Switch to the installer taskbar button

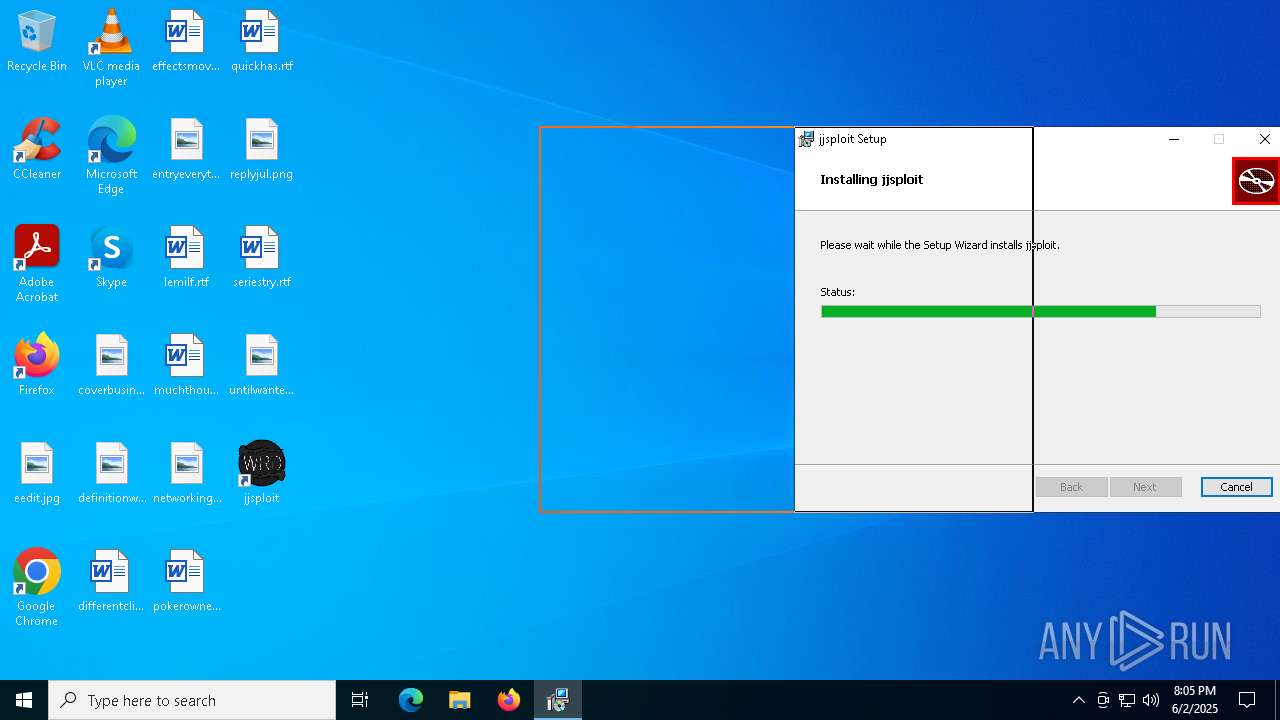[x=557, y=700]
